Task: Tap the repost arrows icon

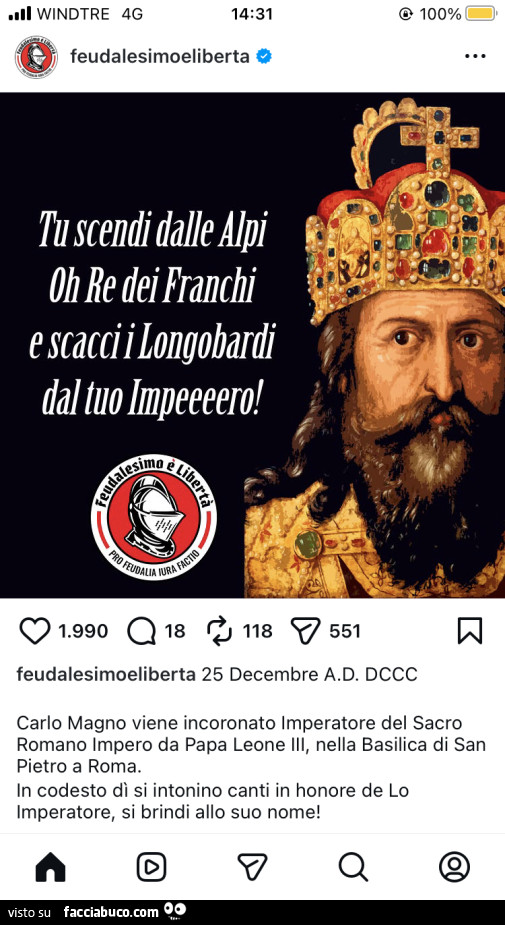Action: 221,632
